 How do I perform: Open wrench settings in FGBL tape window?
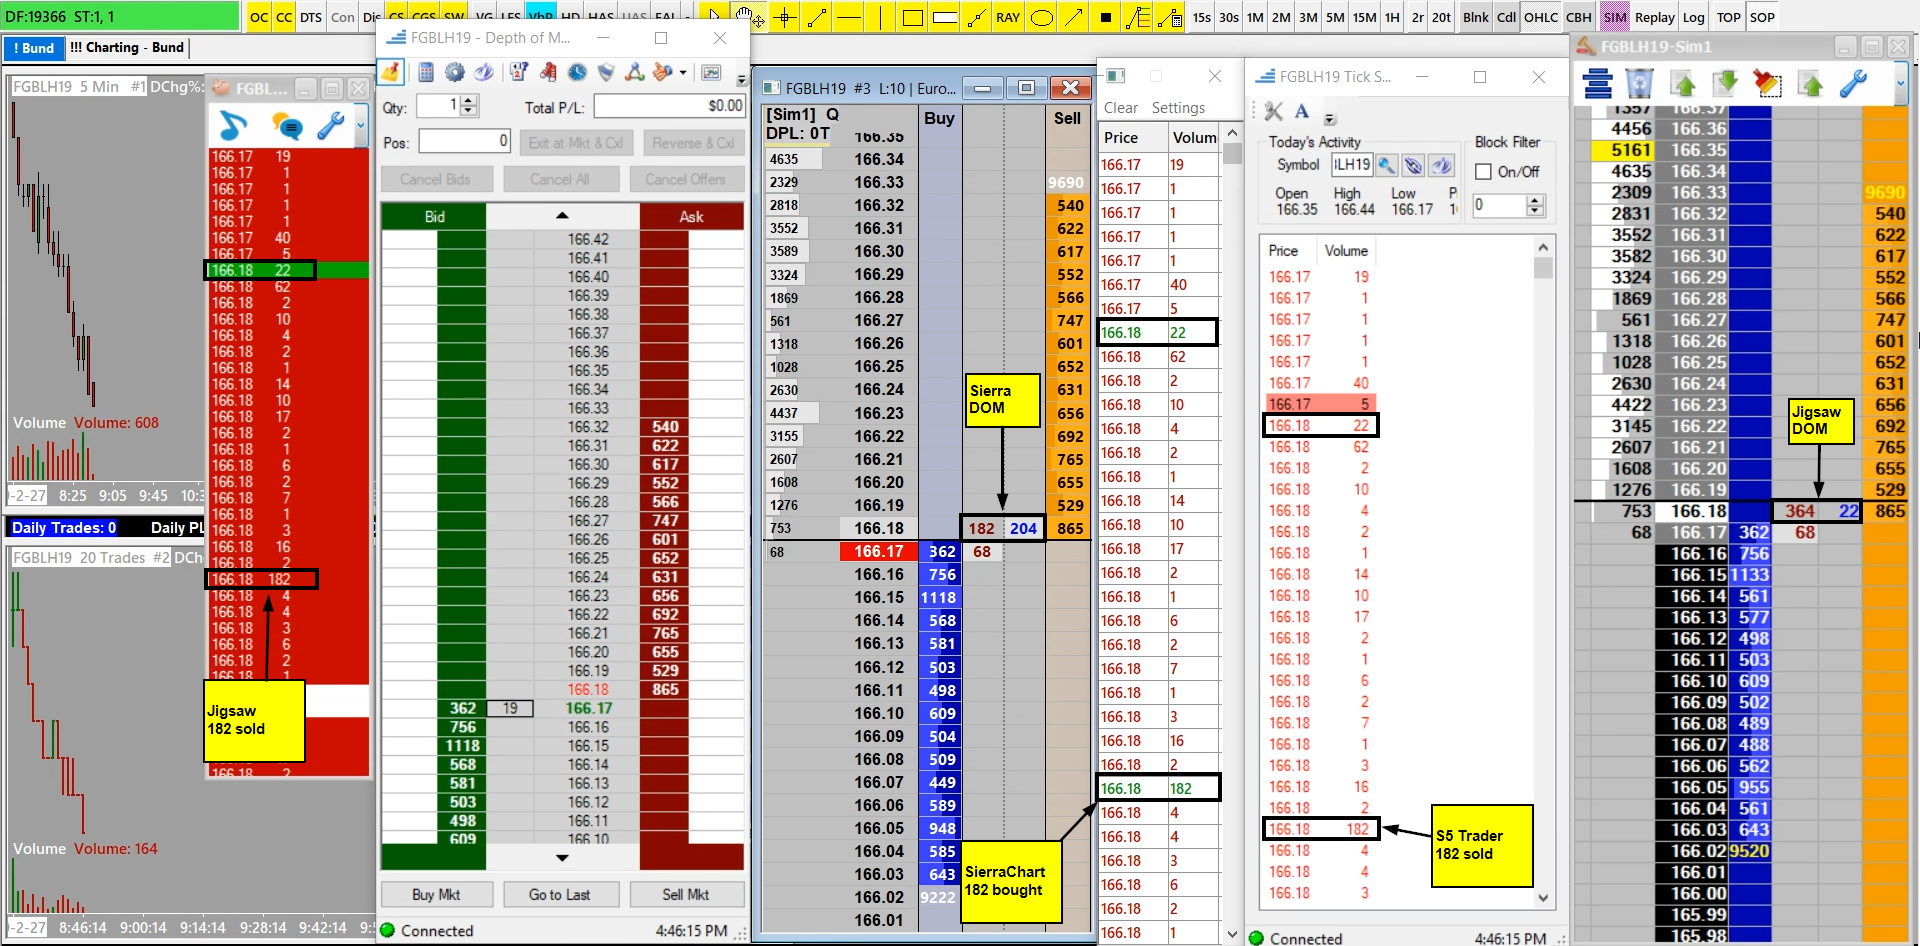[x=330, y=126]
